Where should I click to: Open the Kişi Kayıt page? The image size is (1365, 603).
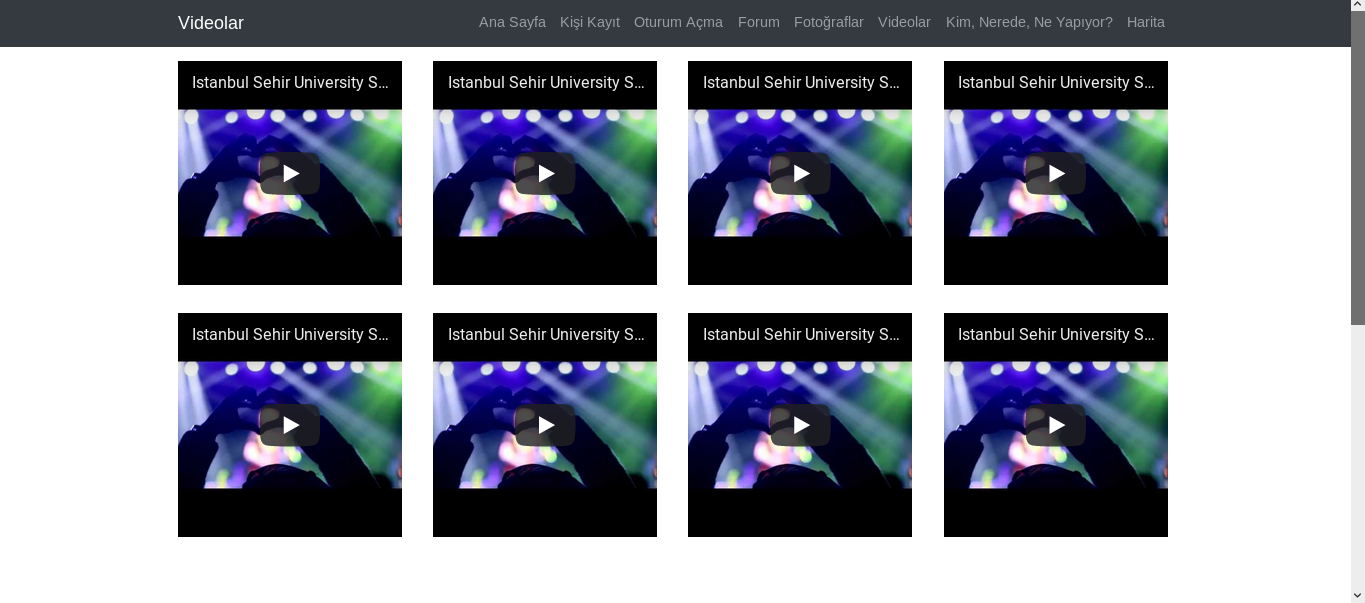(x=590, y=22)
